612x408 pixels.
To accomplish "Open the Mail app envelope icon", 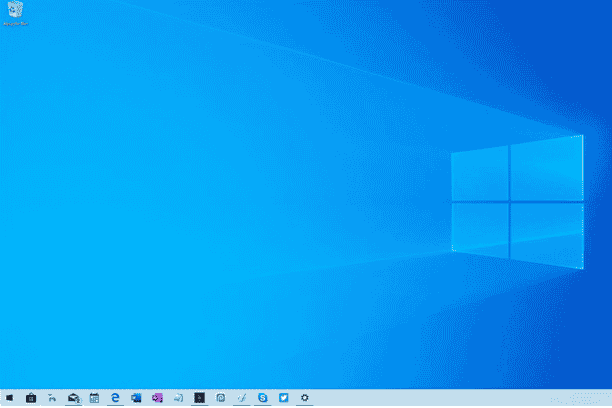I will click(x=73, y=398).
